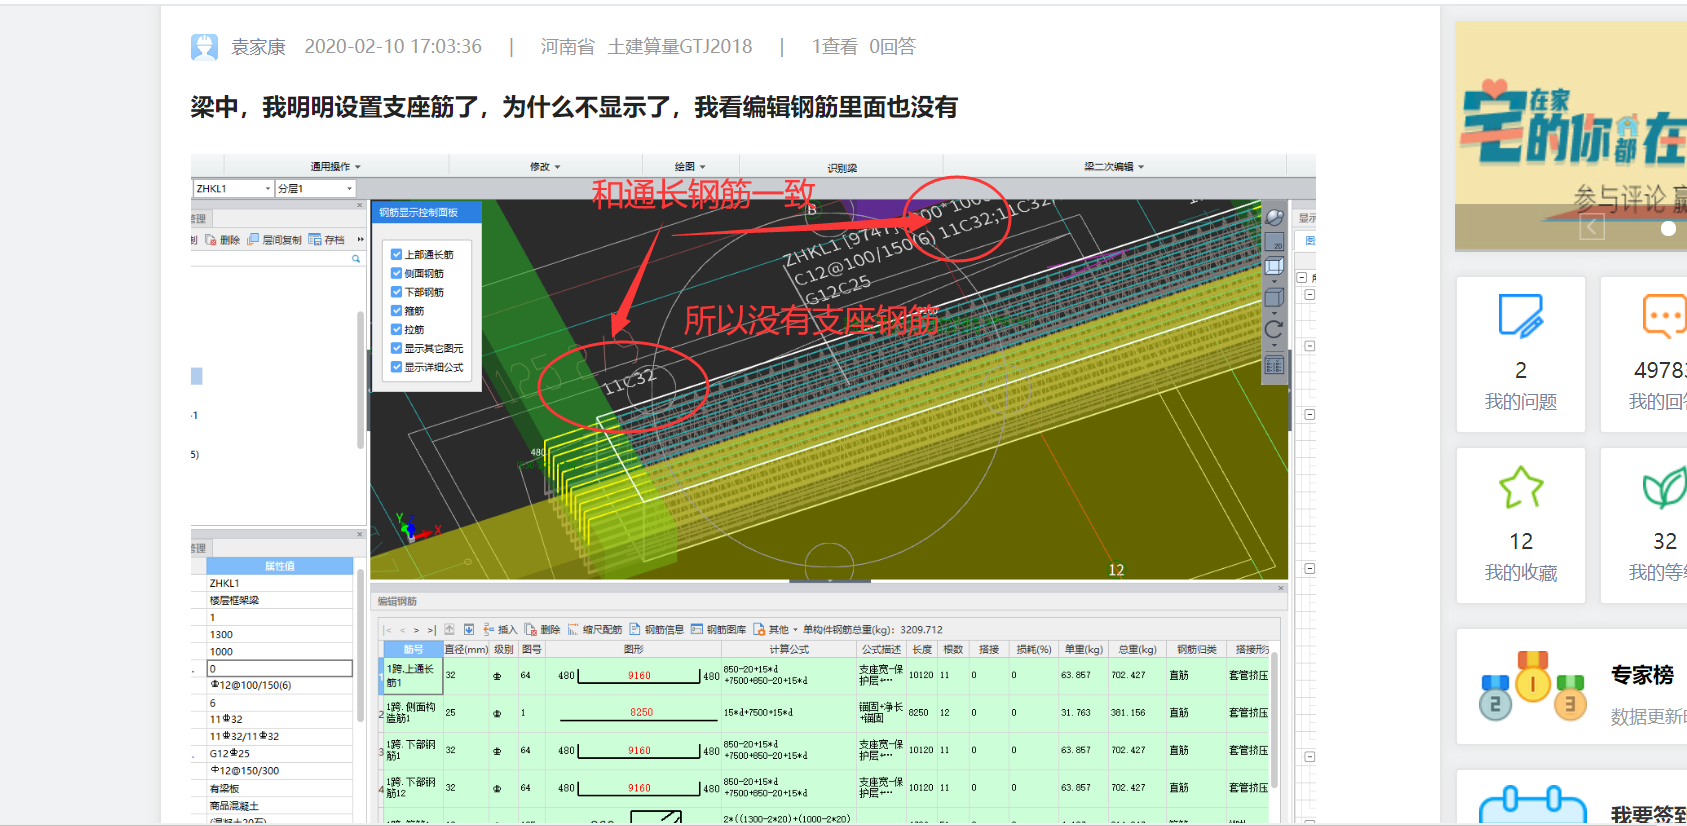Uncheck 下部钢筋 checkbox
This screenshot has height=826, width=1687.
(x=397, y=292)
